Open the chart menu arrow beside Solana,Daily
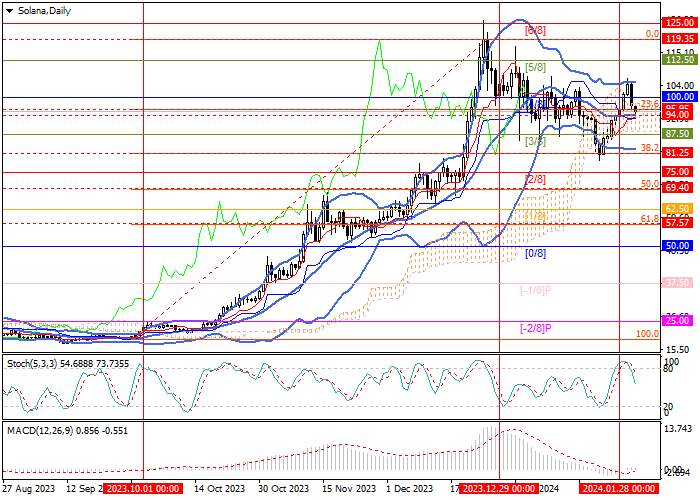Image resolution: width=700 pixels, height=500 pixels. [x=9, y=11]
